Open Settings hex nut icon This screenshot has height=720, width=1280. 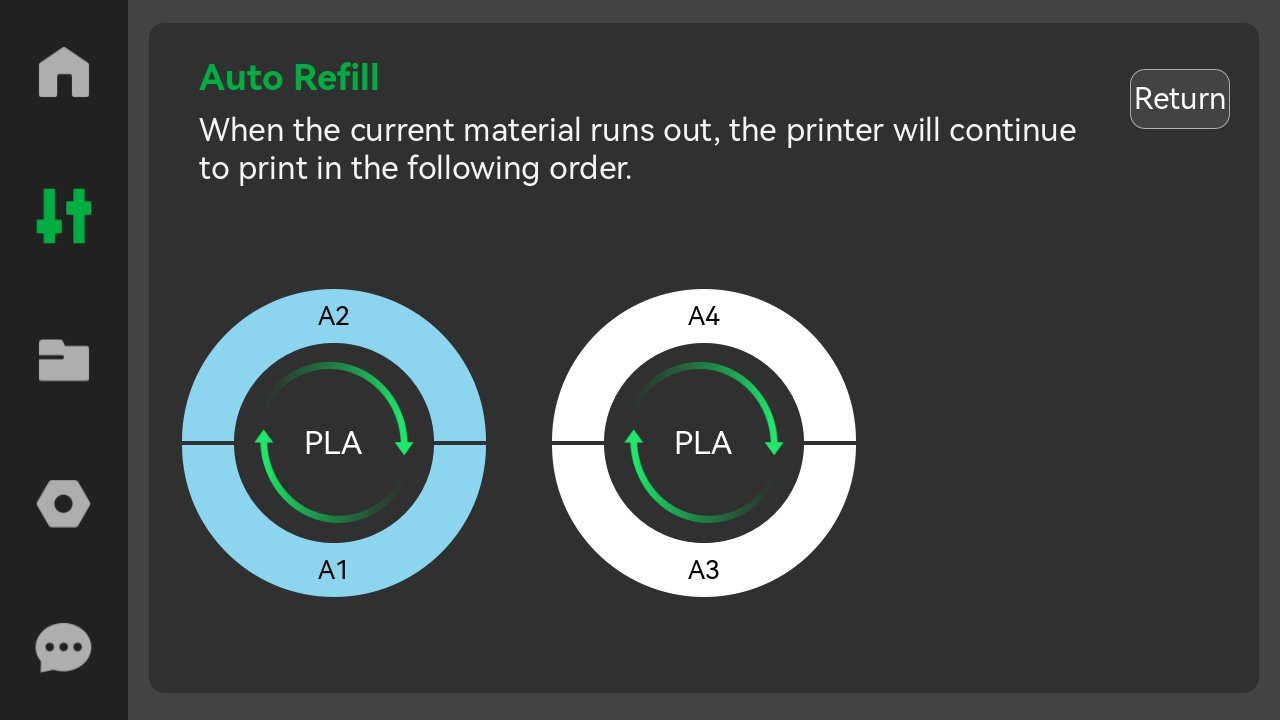click(64, 504)
